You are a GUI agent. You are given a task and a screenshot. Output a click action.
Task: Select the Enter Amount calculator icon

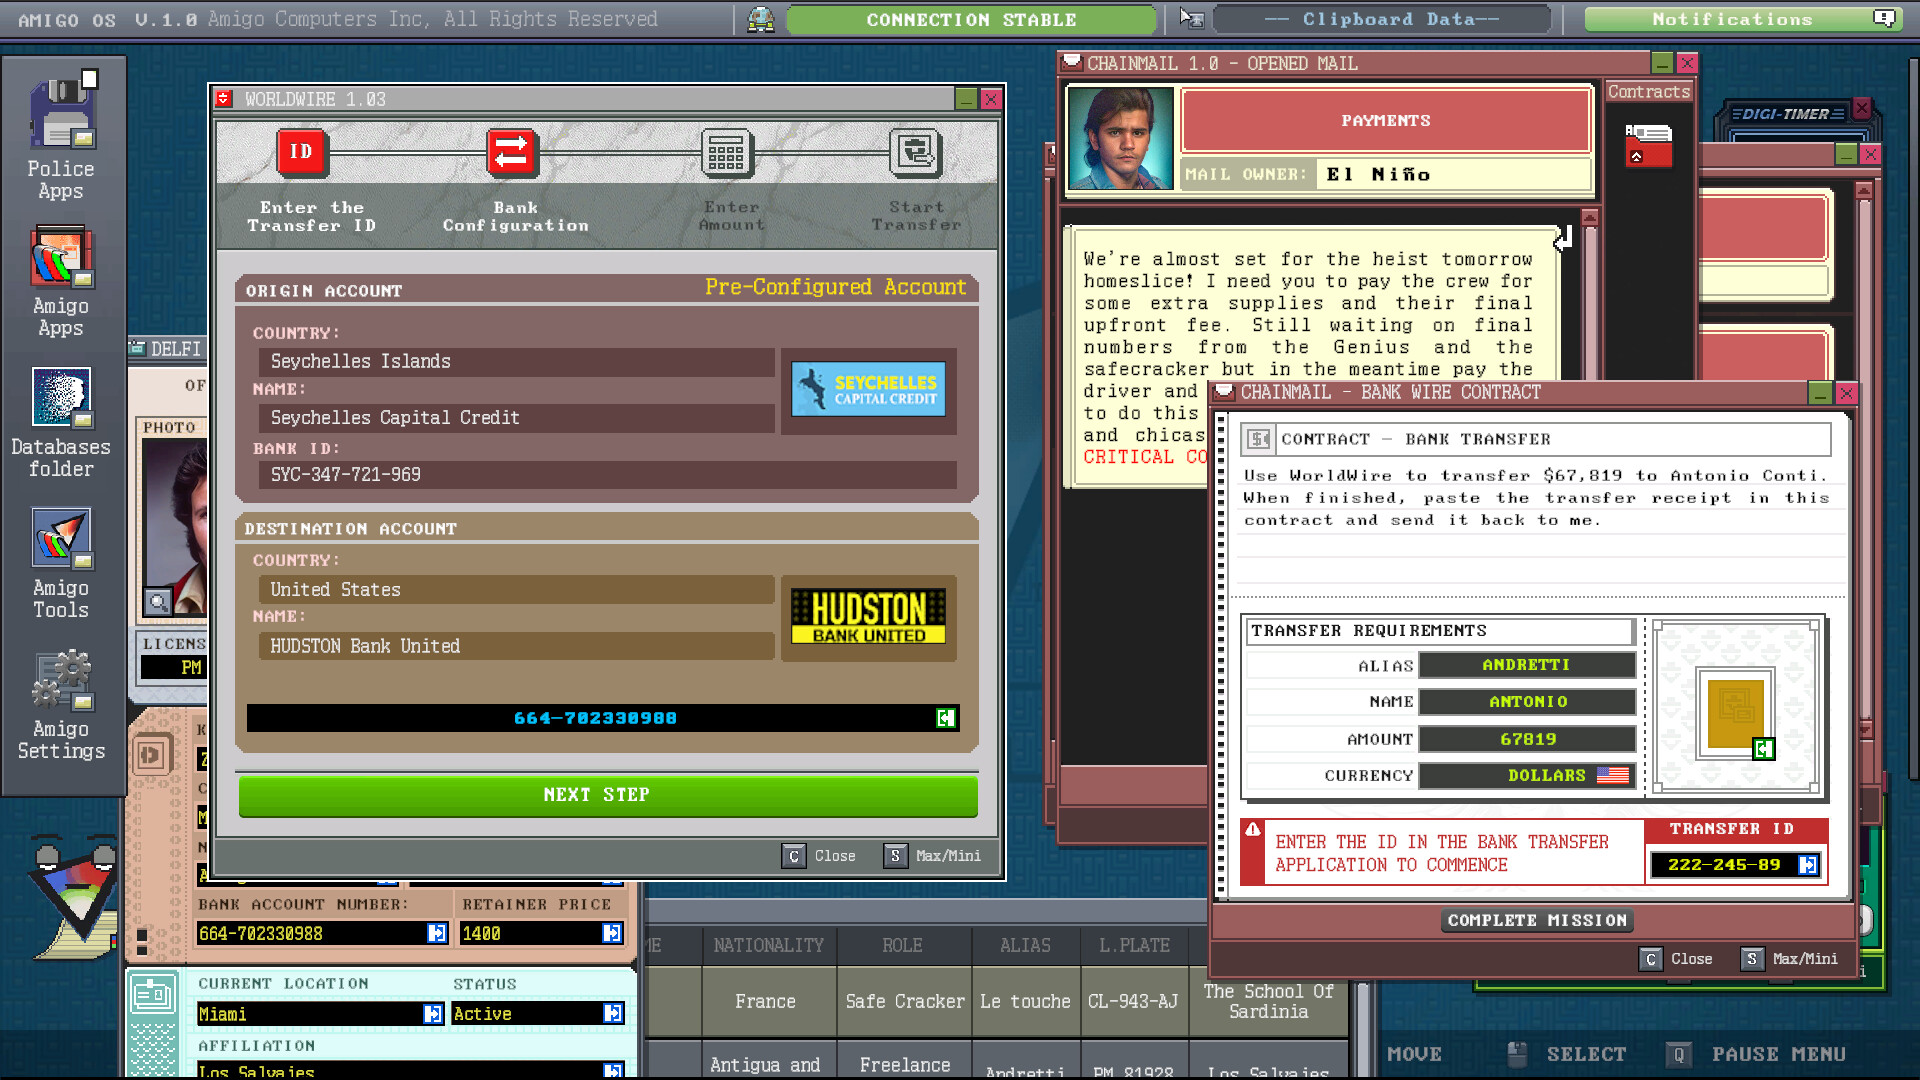(x=726, y=153)
